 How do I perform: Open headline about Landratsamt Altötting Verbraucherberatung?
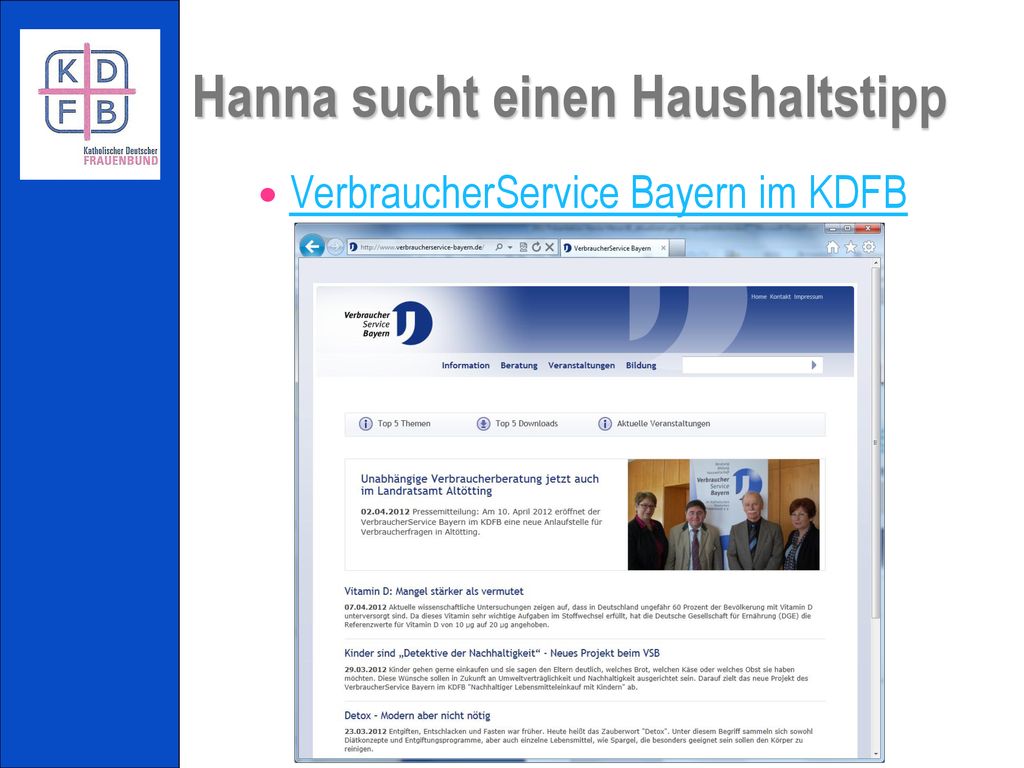479,485
